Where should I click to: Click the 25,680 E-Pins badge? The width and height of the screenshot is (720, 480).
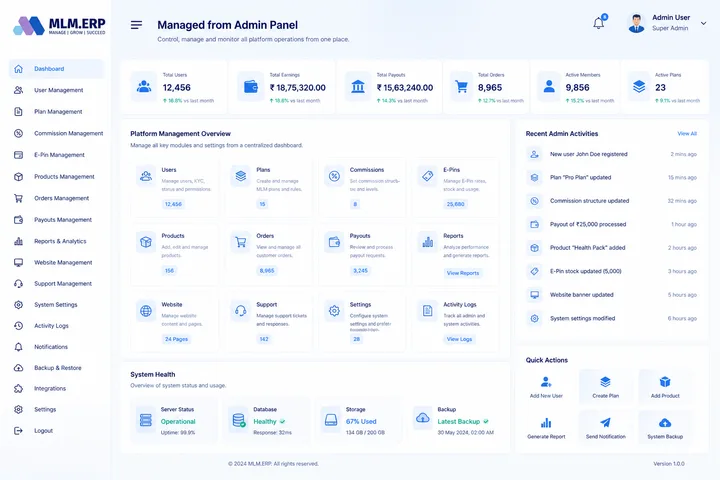(x=456, y=204)
